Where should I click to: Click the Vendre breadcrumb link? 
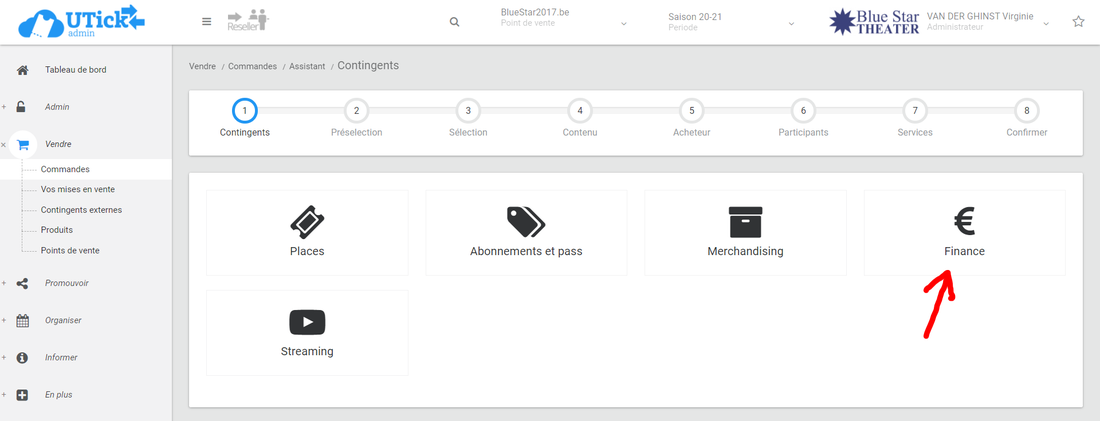(x=203, y=66)
